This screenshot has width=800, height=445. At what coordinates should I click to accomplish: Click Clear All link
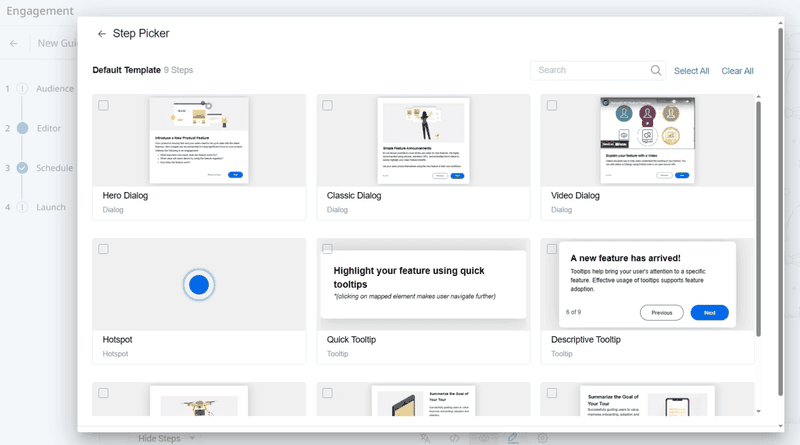[x=737, y=71]
